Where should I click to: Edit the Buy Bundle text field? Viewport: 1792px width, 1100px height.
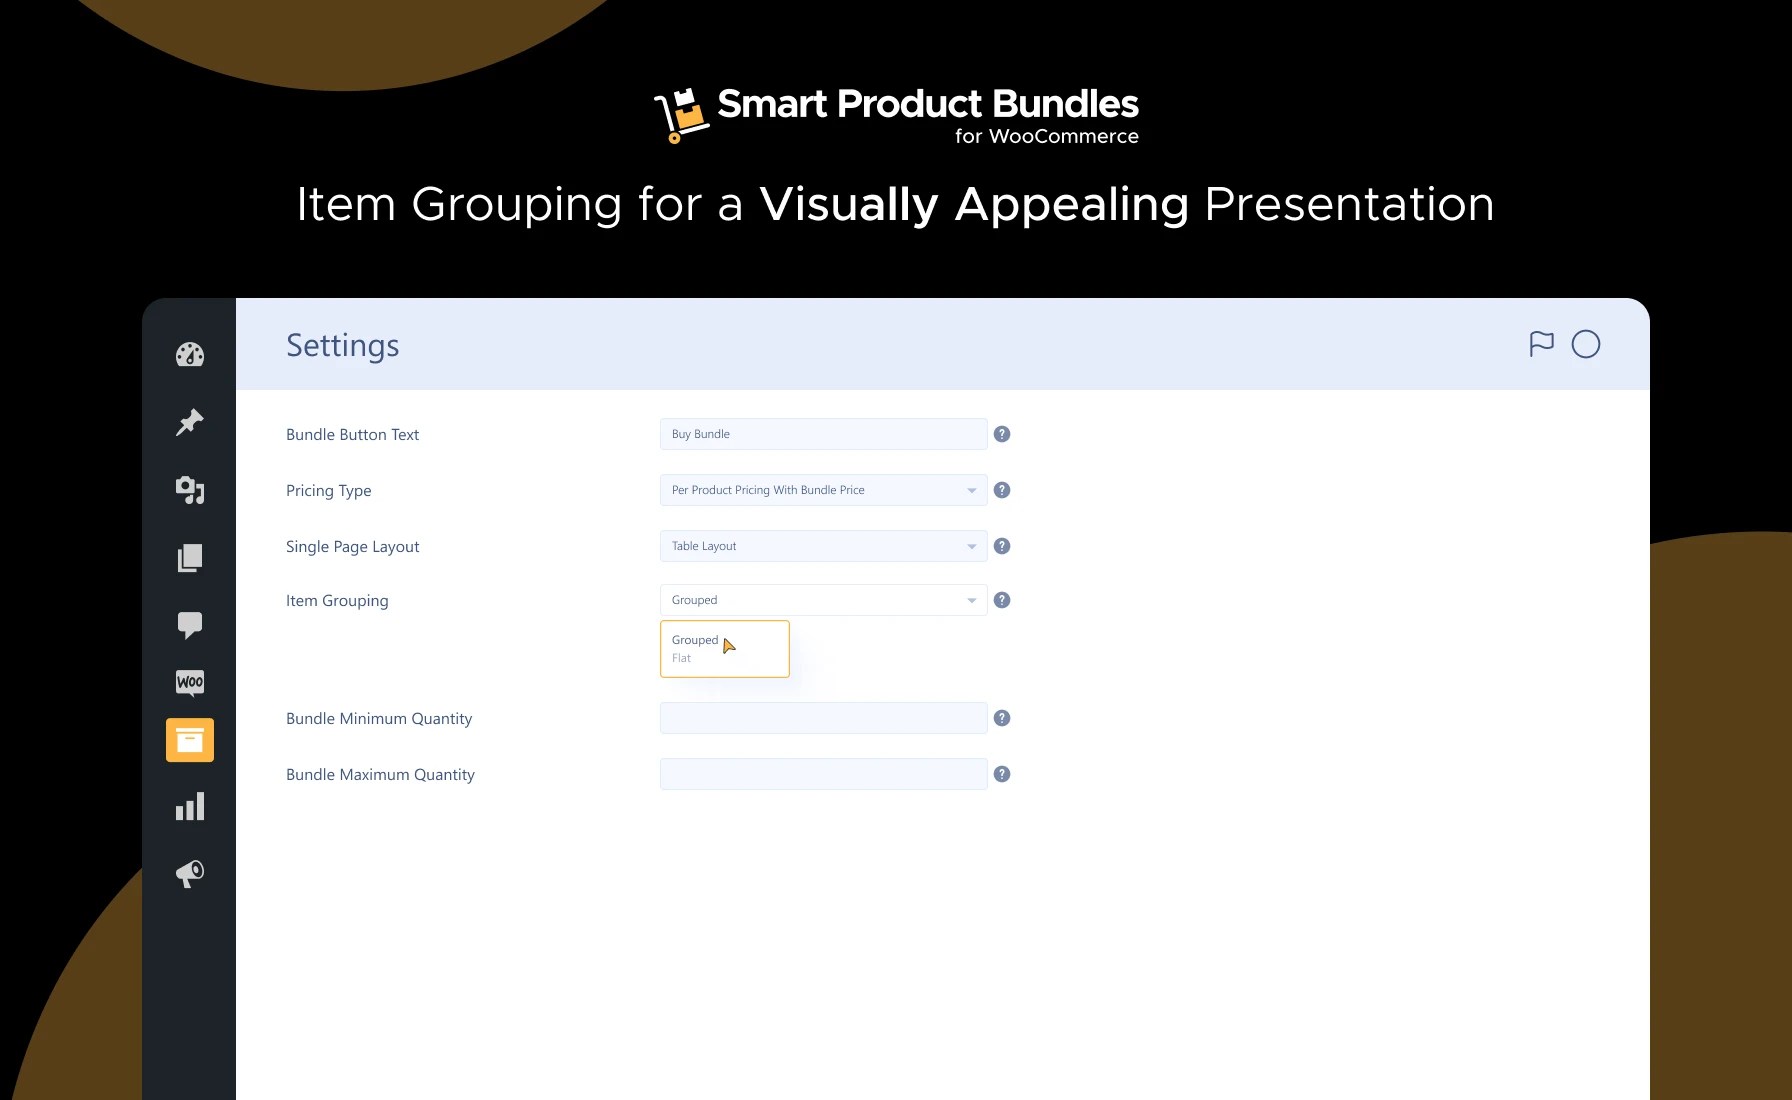coord(822,434)
